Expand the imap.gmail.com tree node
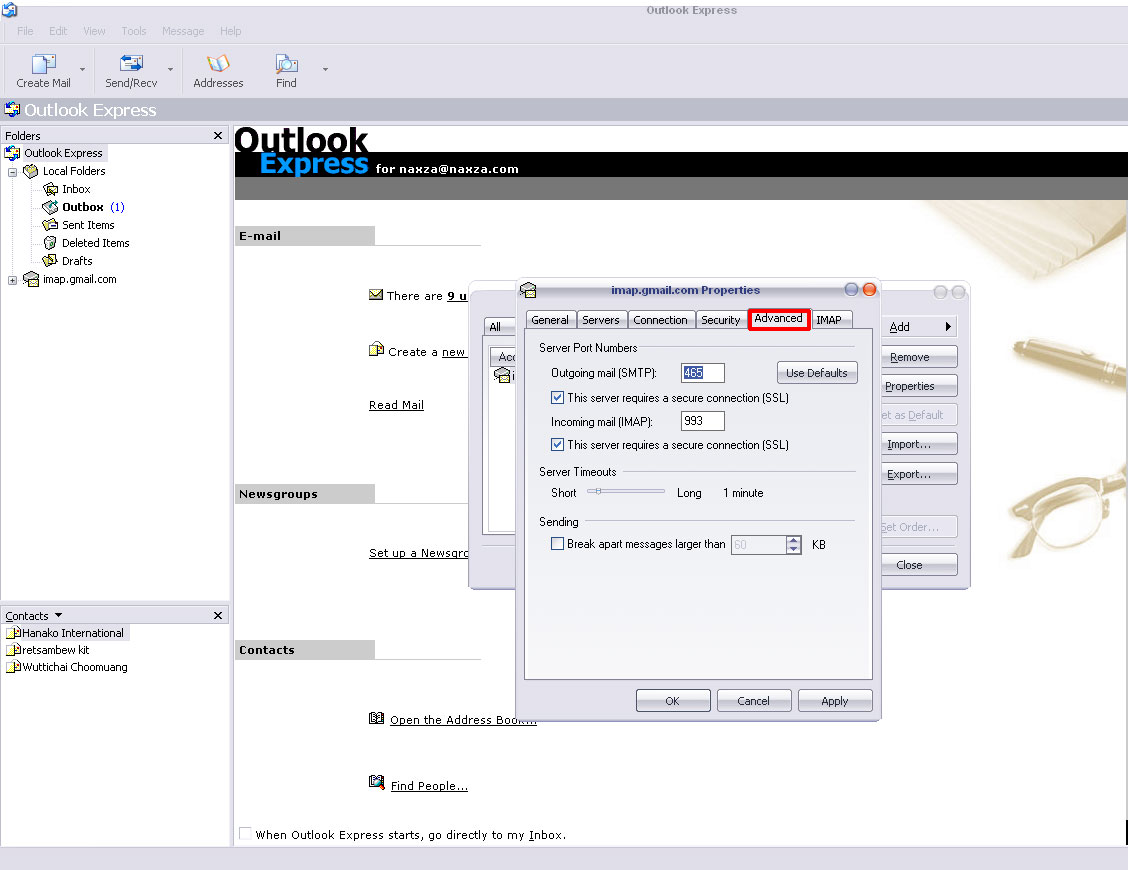The width and height of the screenshot is (1128, 870). pos(12,281)
